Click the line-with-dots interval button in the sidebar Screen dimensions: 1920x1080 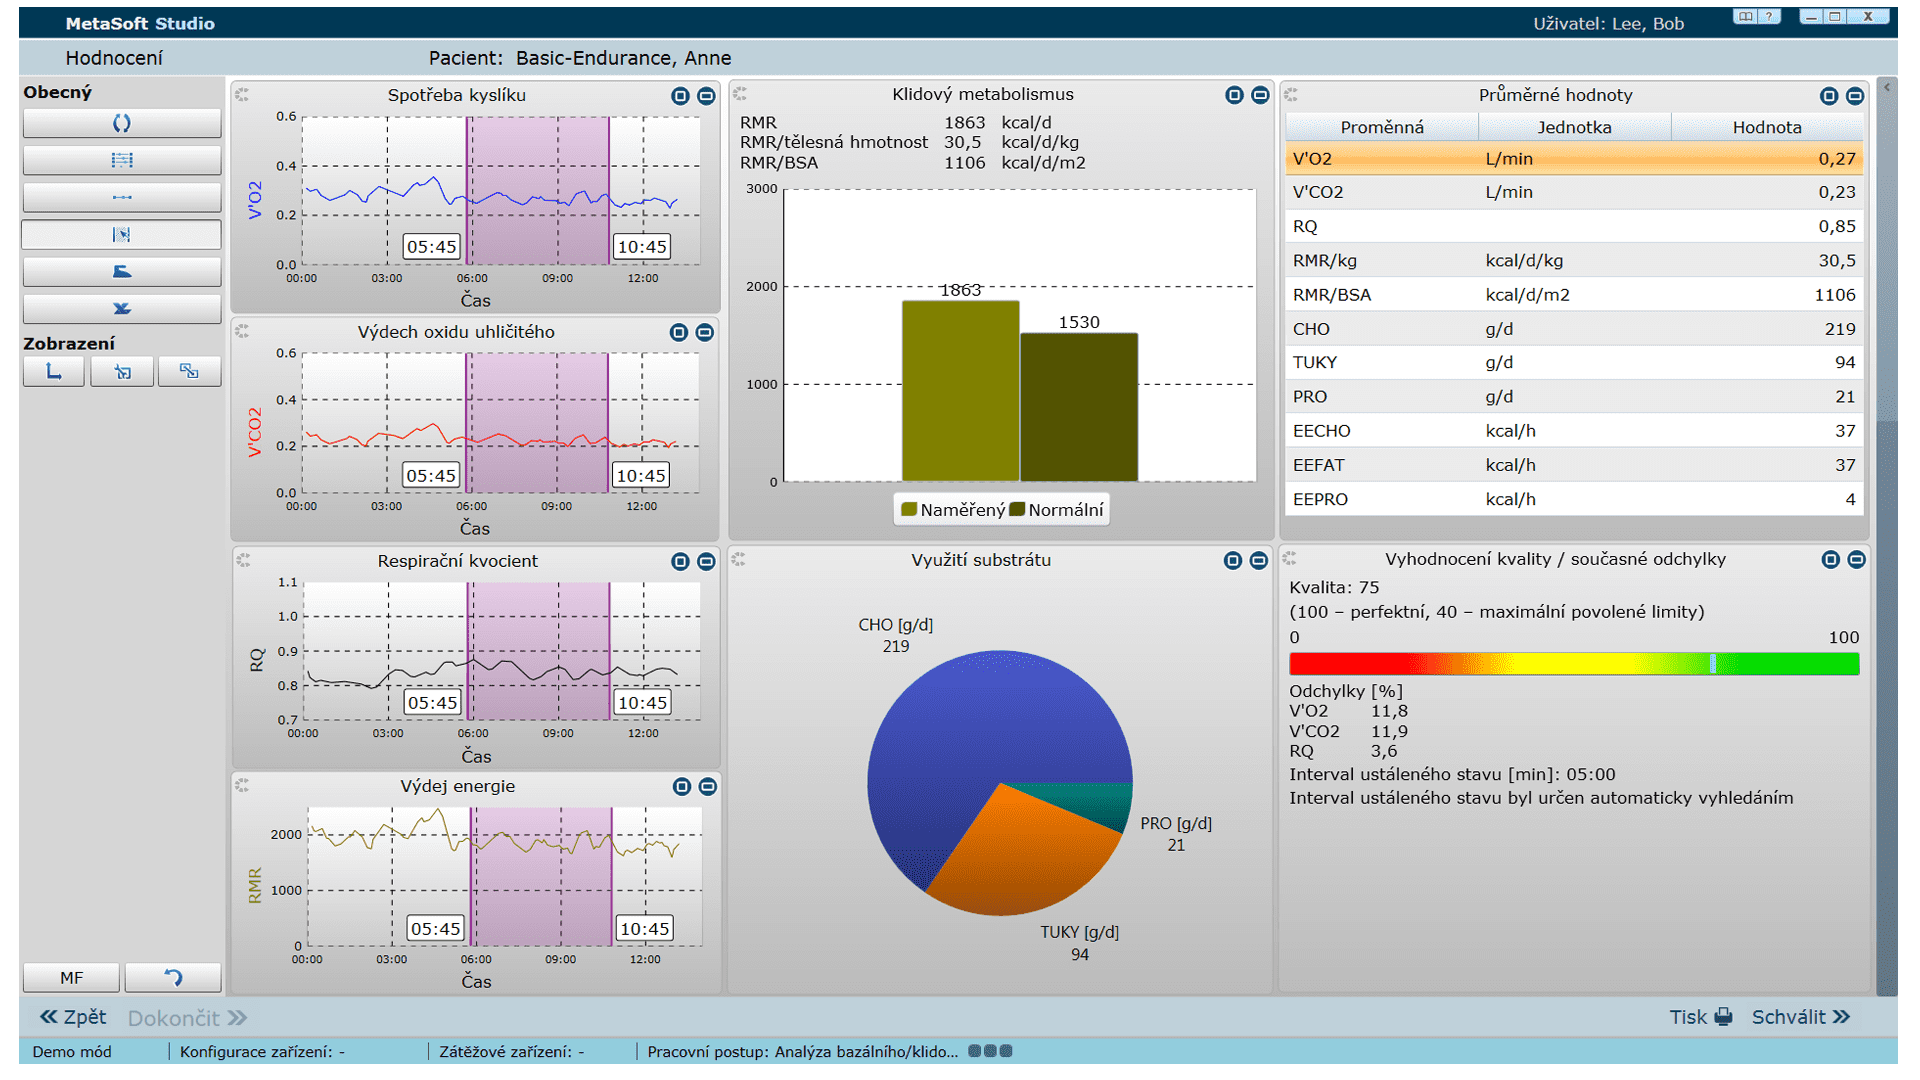pos(122,197)
